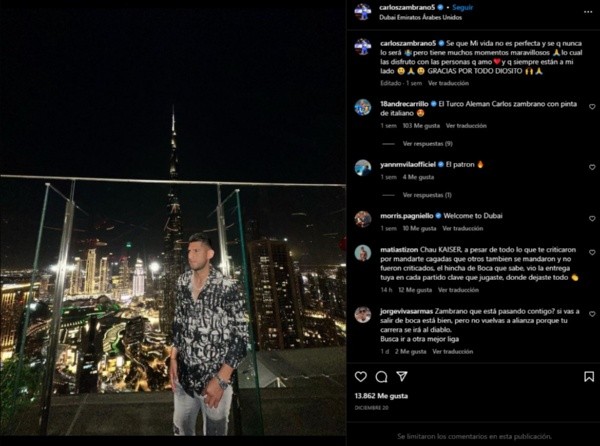Viewport: 600px width, 446px height.
Task: Open yannmvilaofficiel's profile avatar
Action: click(x=362, y=168)
